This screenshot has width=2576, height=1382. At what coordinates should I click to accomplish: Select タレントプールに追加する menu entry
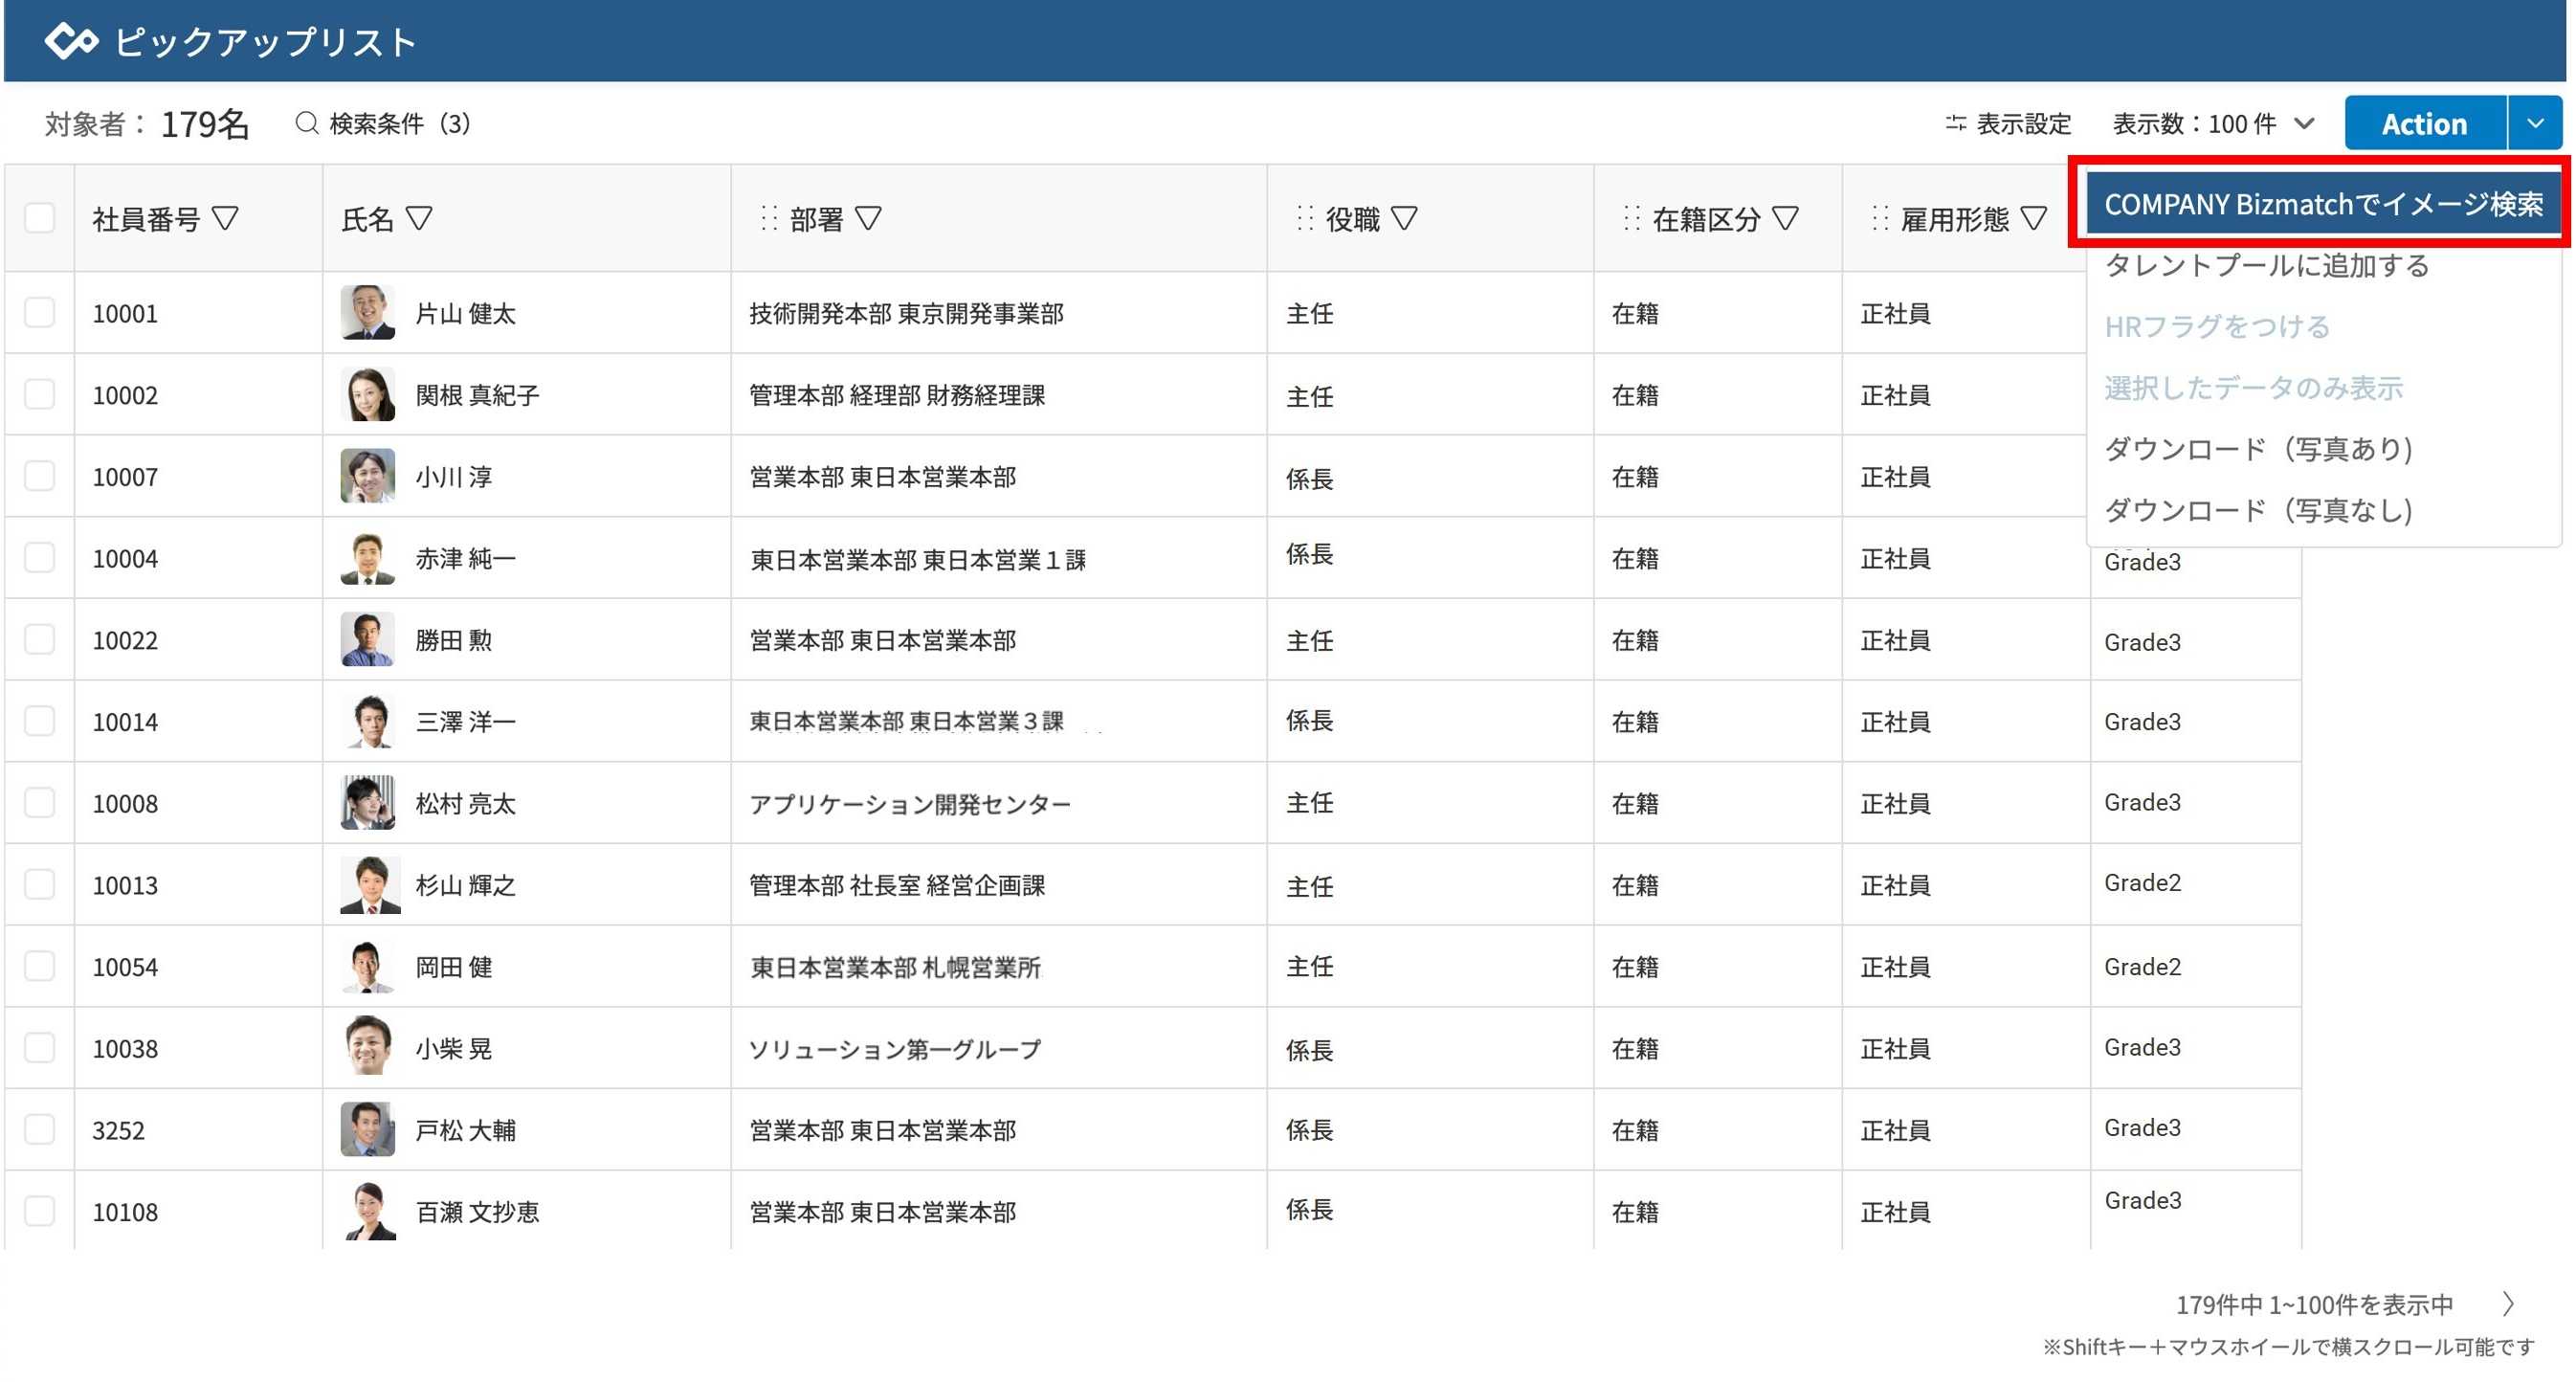pos(2266,265)
